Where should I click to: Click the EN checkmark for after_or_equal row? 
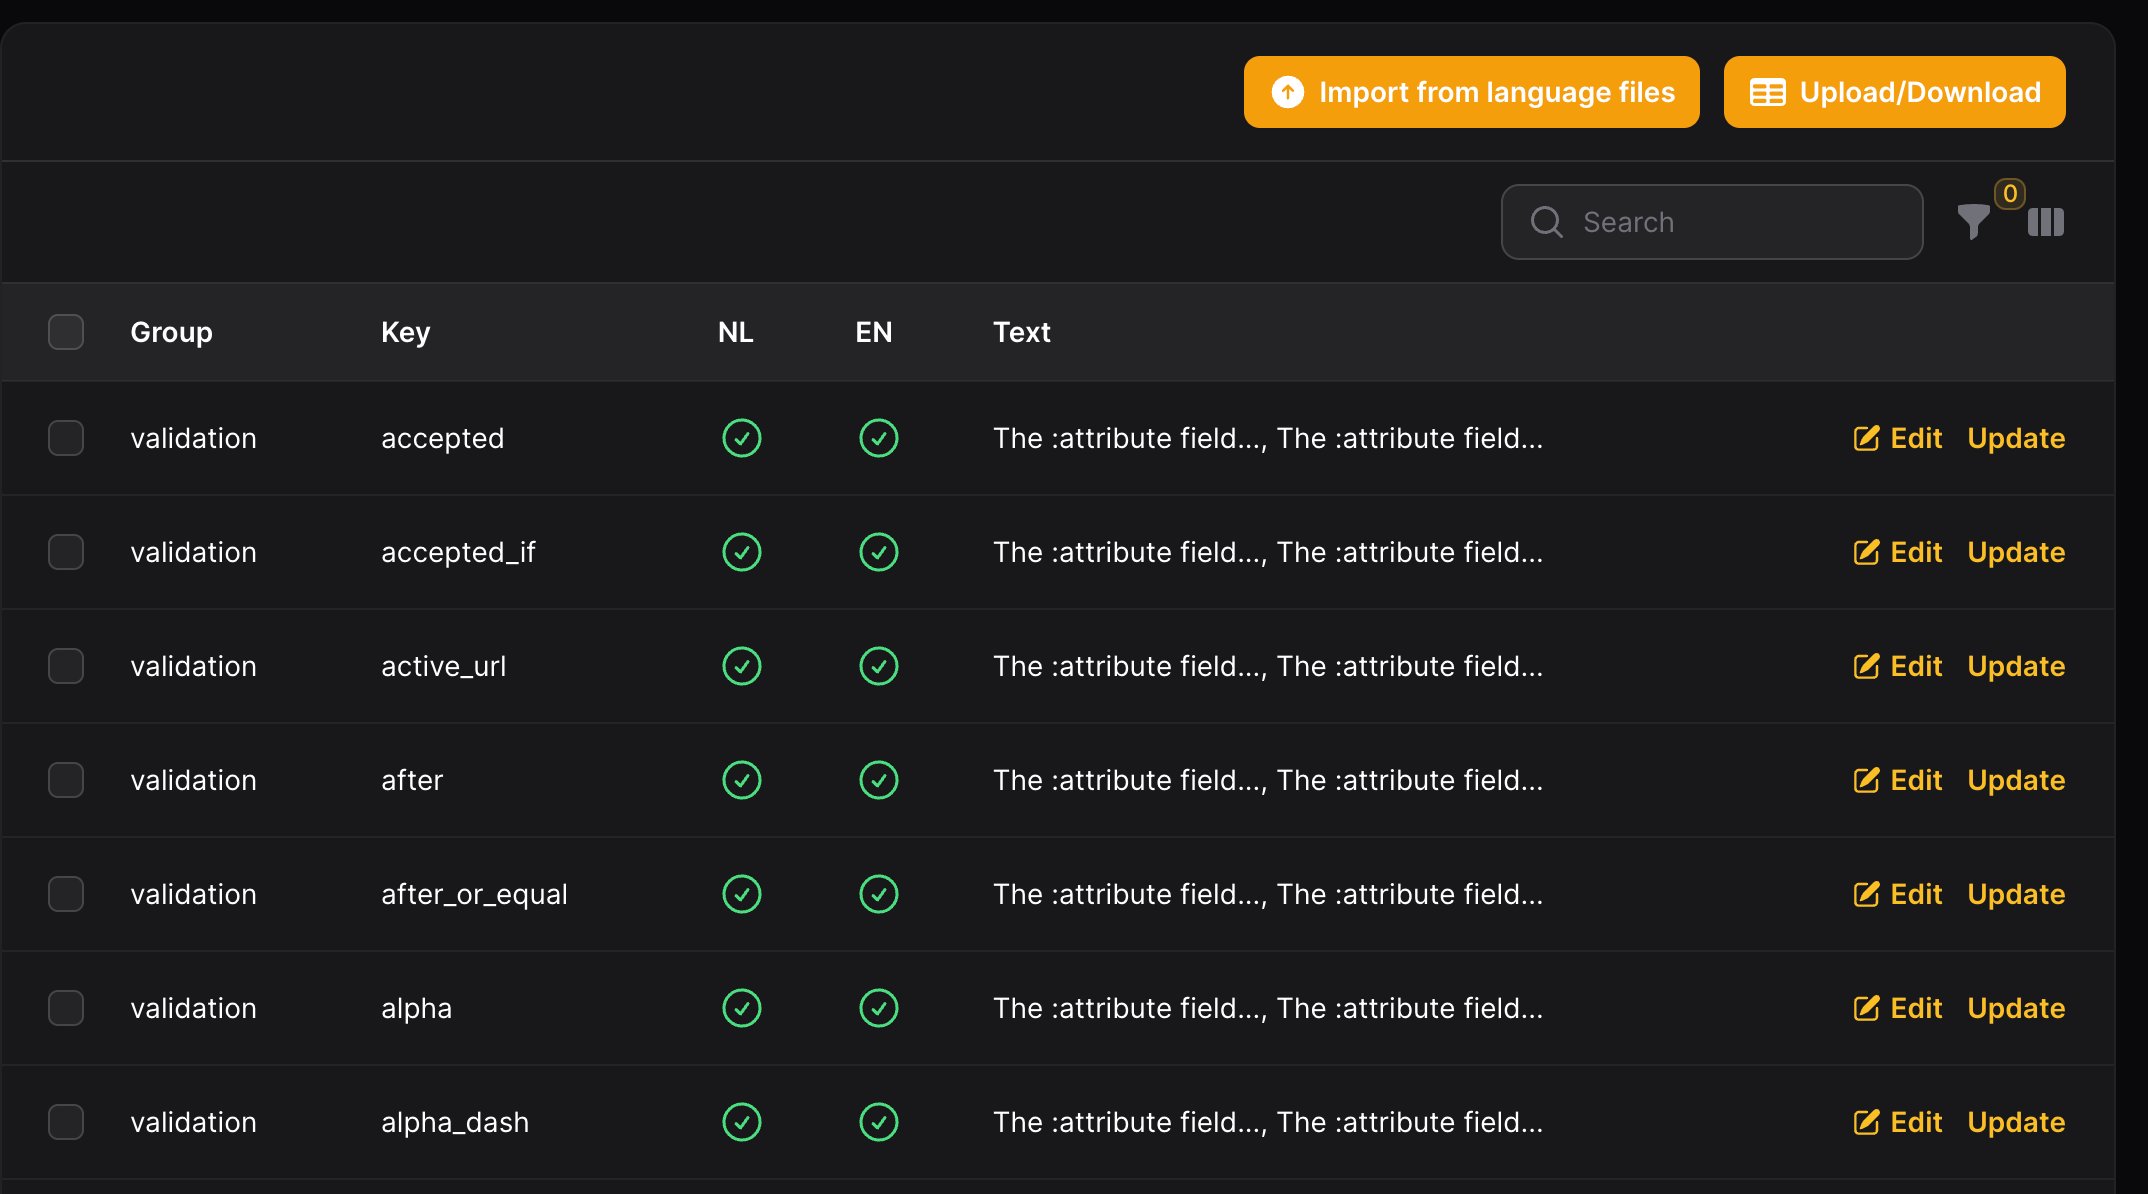(878, 894)
